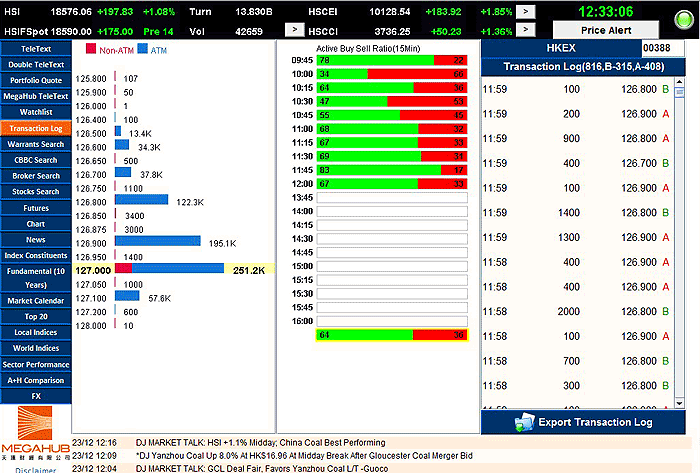
Task: Click the Export Transaction Log folder icon
Action: tap(524, 422)
